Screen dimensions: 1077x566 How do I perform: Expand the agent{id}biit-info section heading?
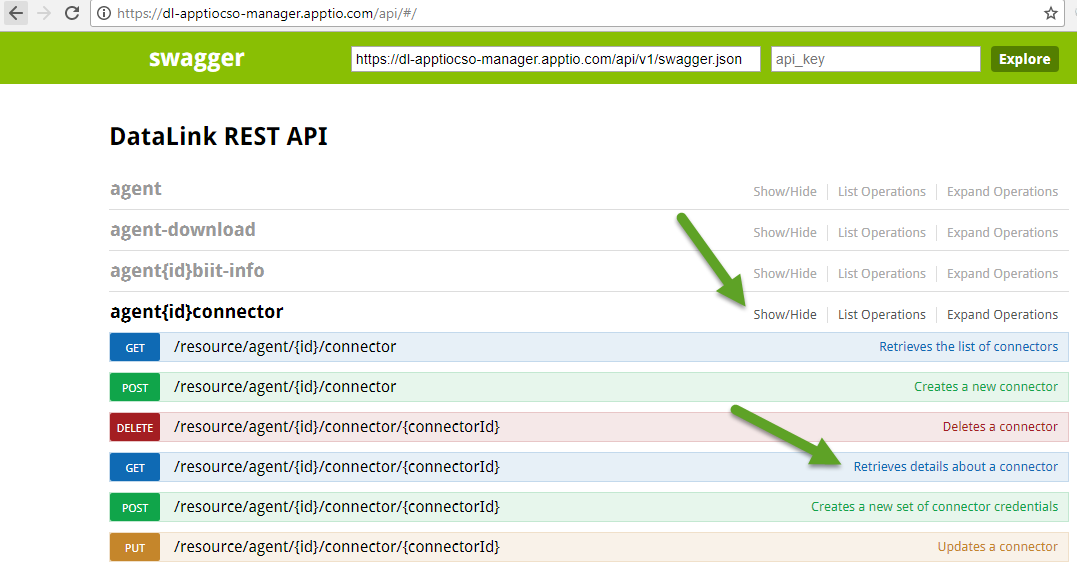point(187,271)
